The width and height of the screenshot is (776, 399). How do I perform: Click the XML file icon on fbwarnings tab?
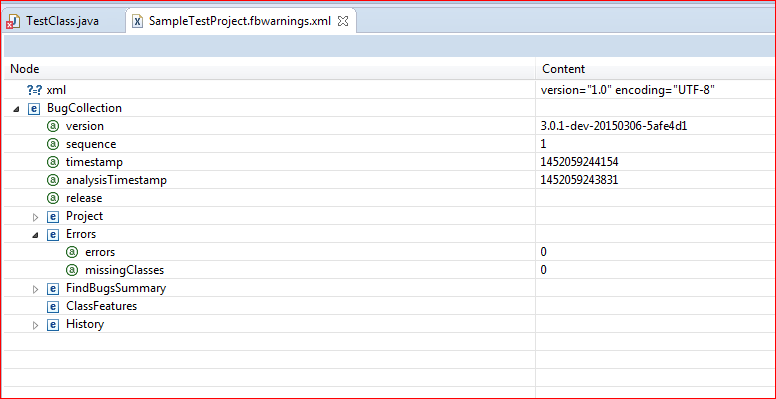139,22
